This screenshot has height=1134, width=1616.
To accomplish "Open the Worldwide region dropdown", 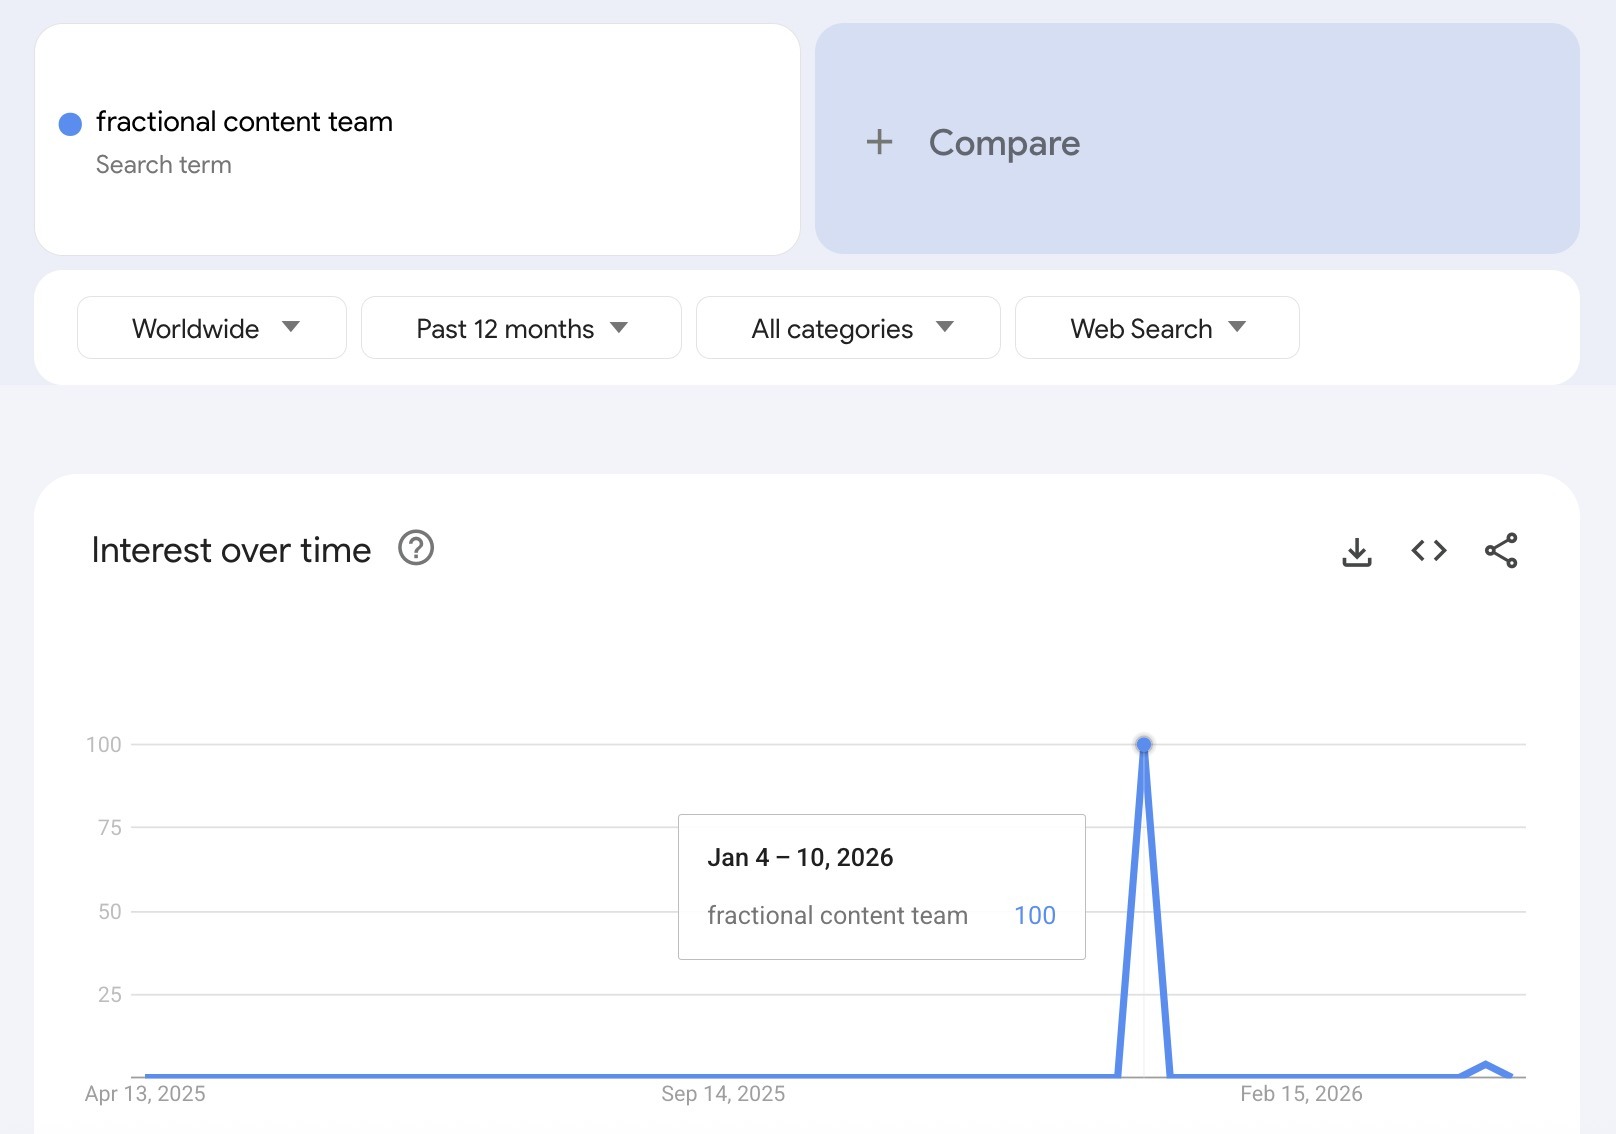I will (x=210, y=327).
